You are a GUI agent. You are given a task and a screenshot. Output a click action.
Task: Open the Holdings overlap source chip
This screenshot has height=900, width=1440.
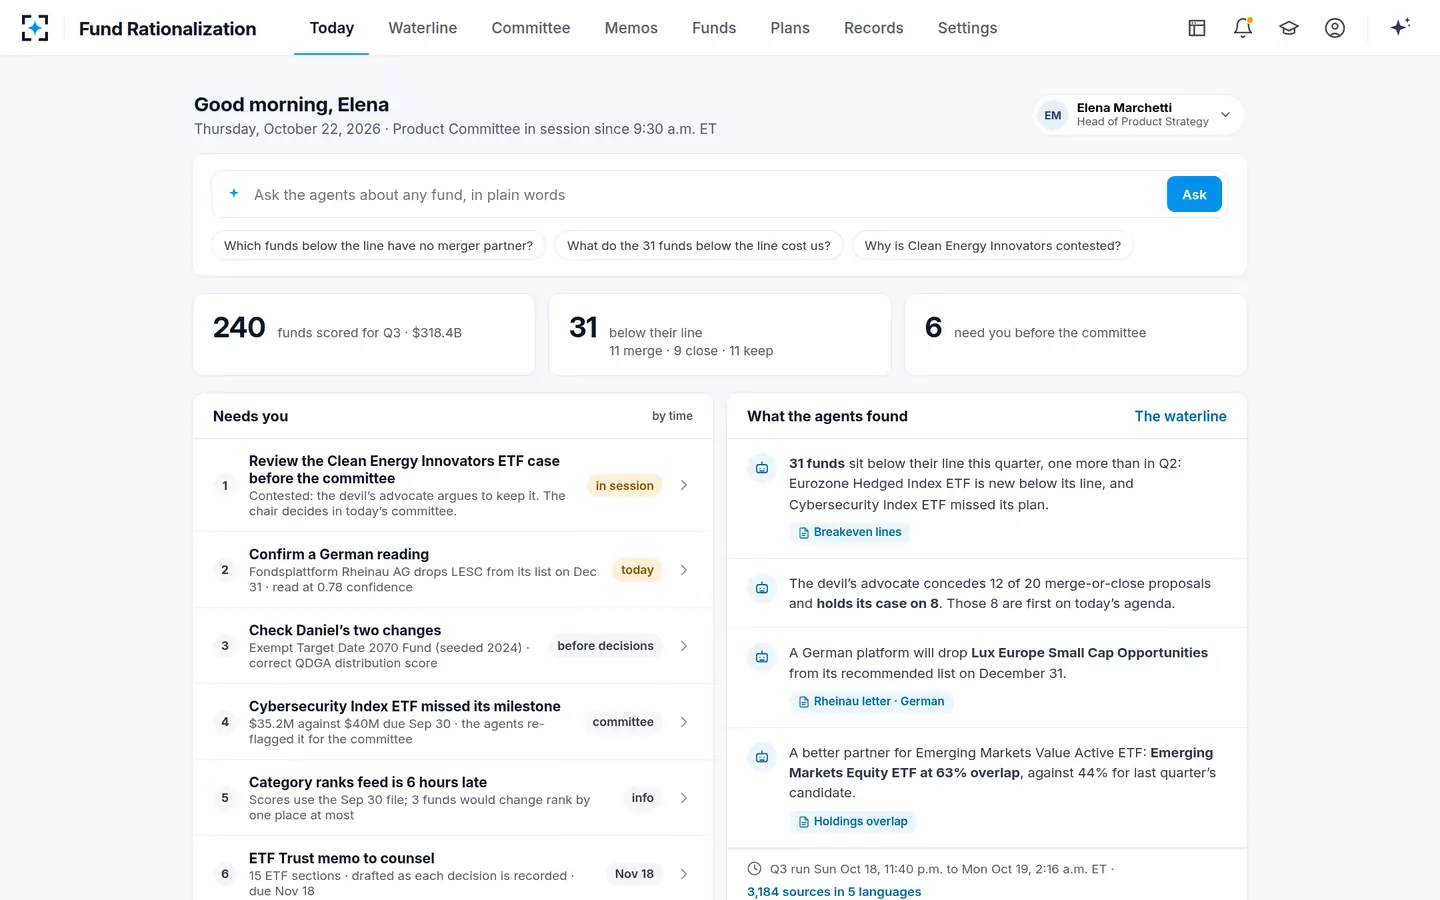[x=852, y=822]
